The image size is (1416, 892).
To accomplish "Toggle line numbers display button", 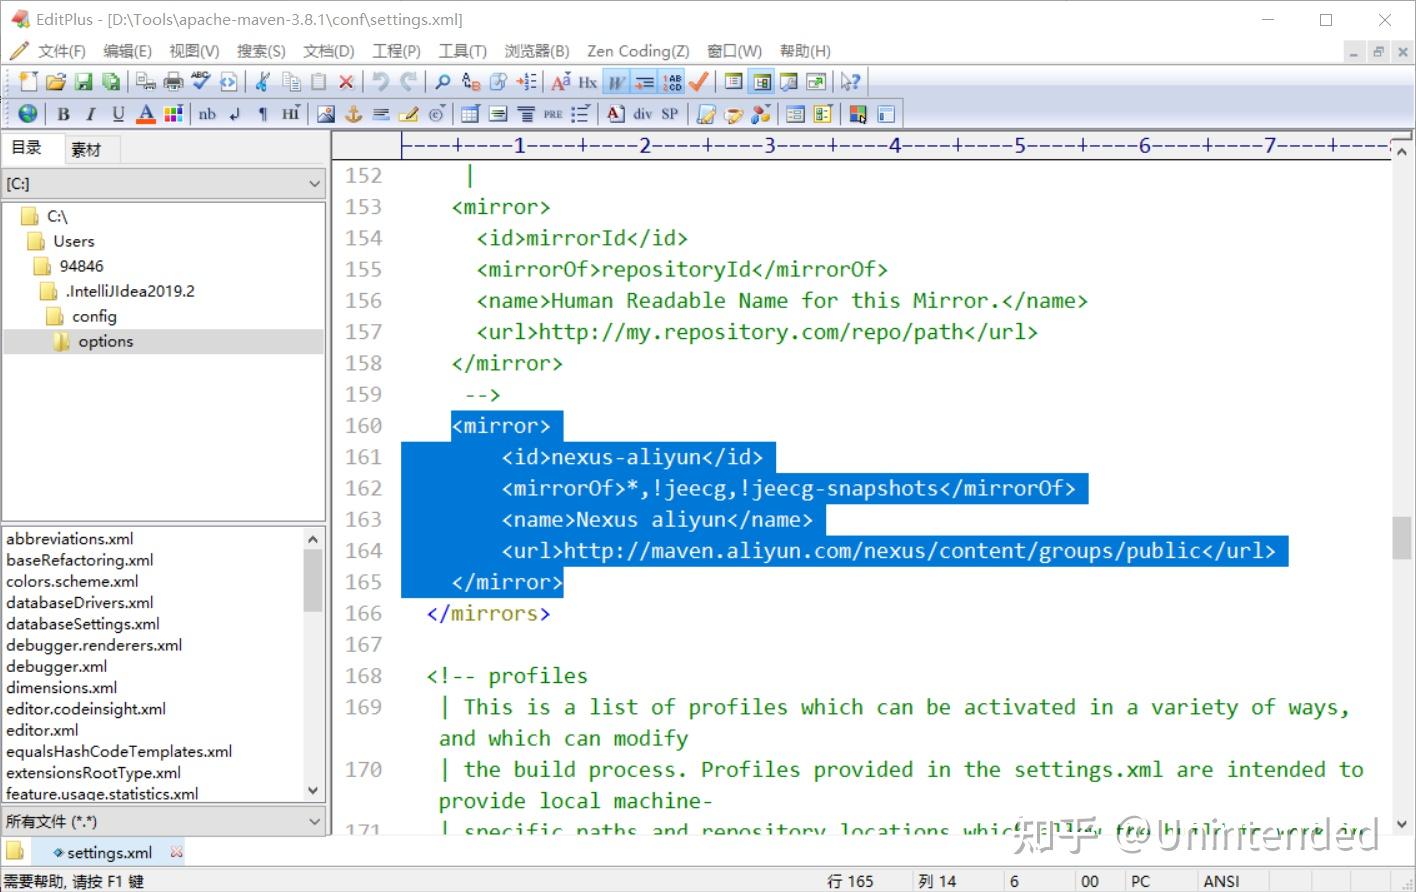I will tap(672, 82).
